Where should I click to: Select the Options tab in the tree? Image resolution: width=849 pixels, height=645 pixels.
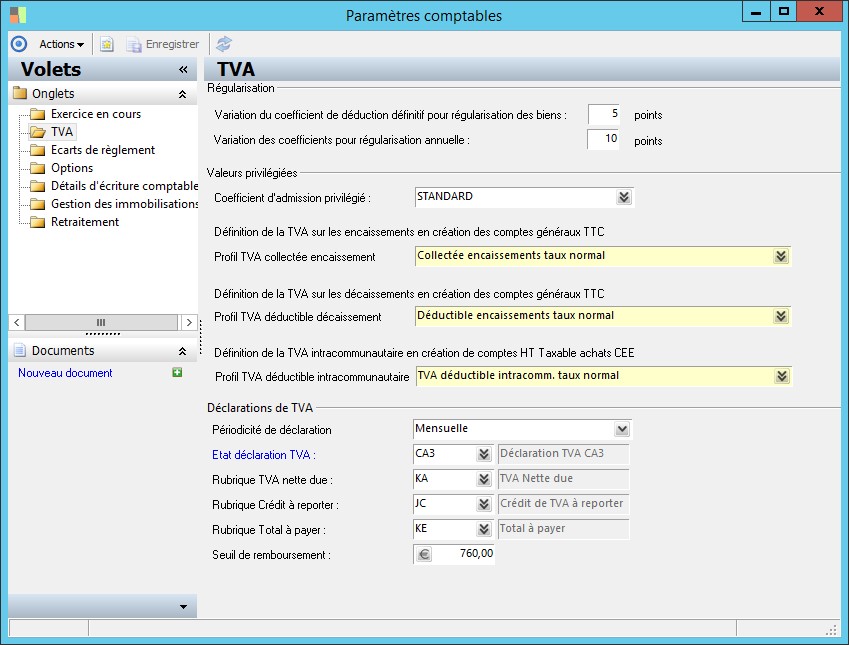pos(72,168)
